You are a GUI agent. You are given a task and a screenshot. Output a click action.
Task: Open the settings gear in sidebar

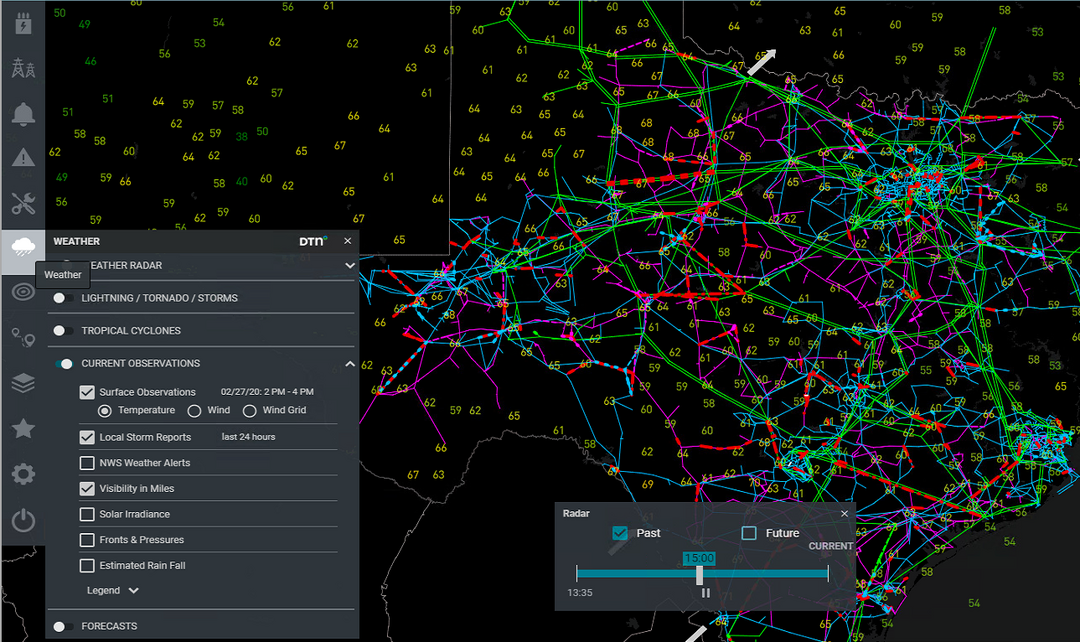pyautogui.click(x=22, y=474)
